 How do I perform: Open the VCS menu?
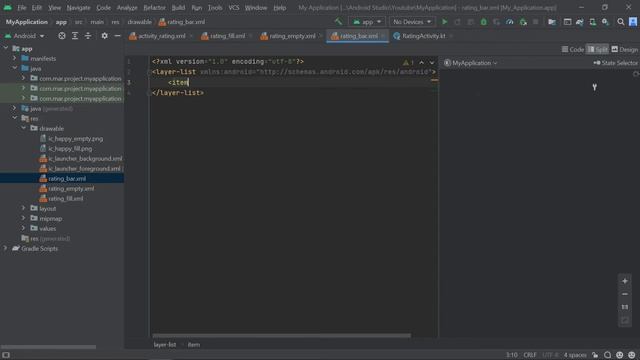click(234, 8)
